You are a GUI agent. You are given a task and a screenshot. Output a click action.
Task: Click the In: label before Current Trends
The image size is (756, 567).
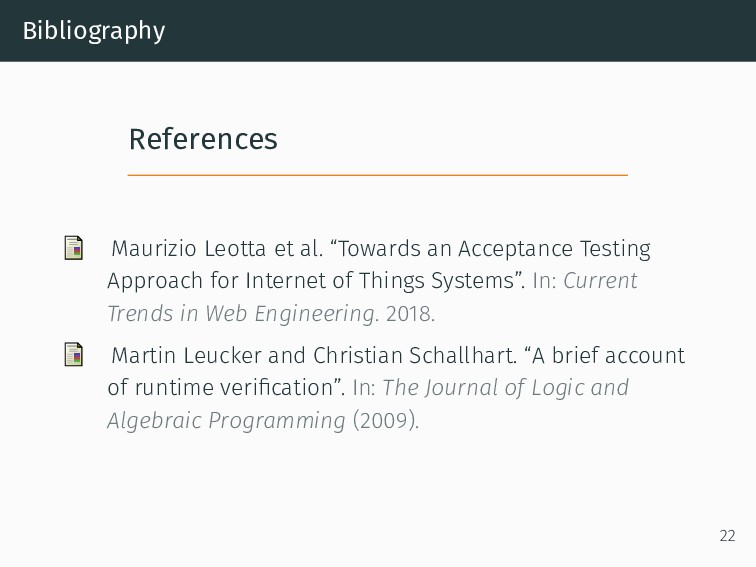545,281
